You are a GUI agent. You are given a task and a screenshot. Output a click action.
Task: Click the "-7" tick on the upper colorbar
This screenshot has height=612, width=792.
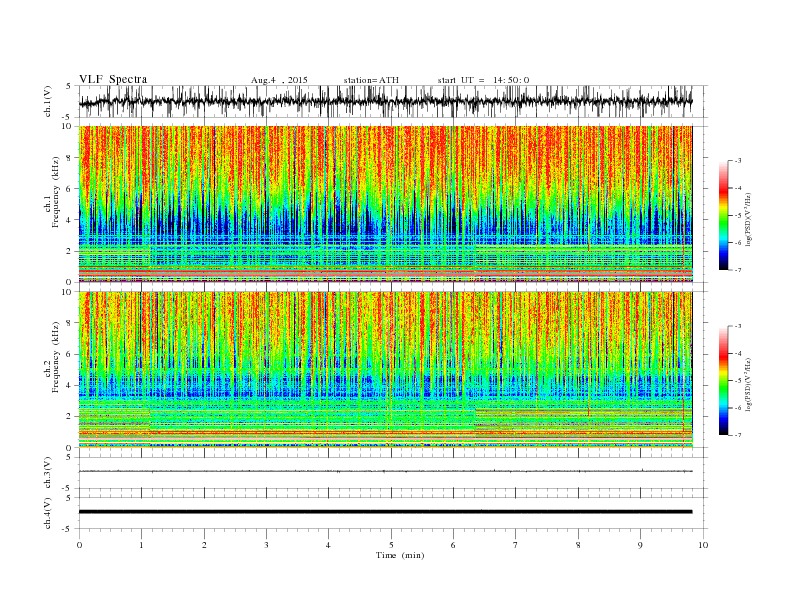click(738, 270)
